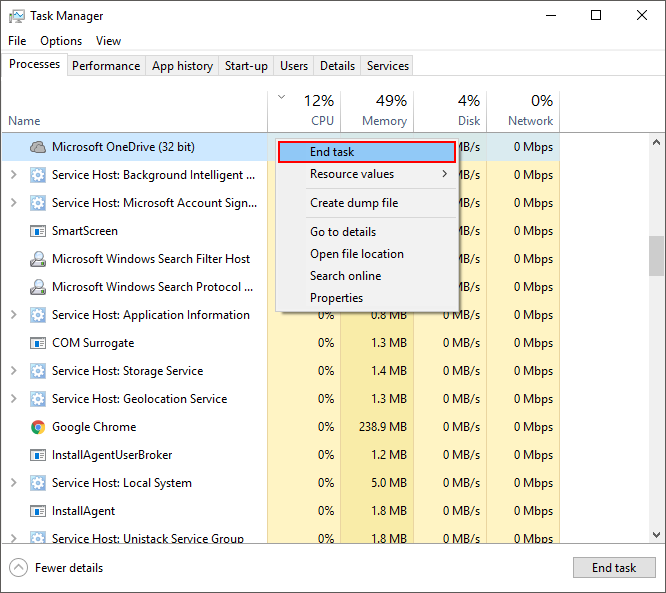The image size is (666, 593).
Task: Select the SmartScreen process name
Action: (85, 231)
